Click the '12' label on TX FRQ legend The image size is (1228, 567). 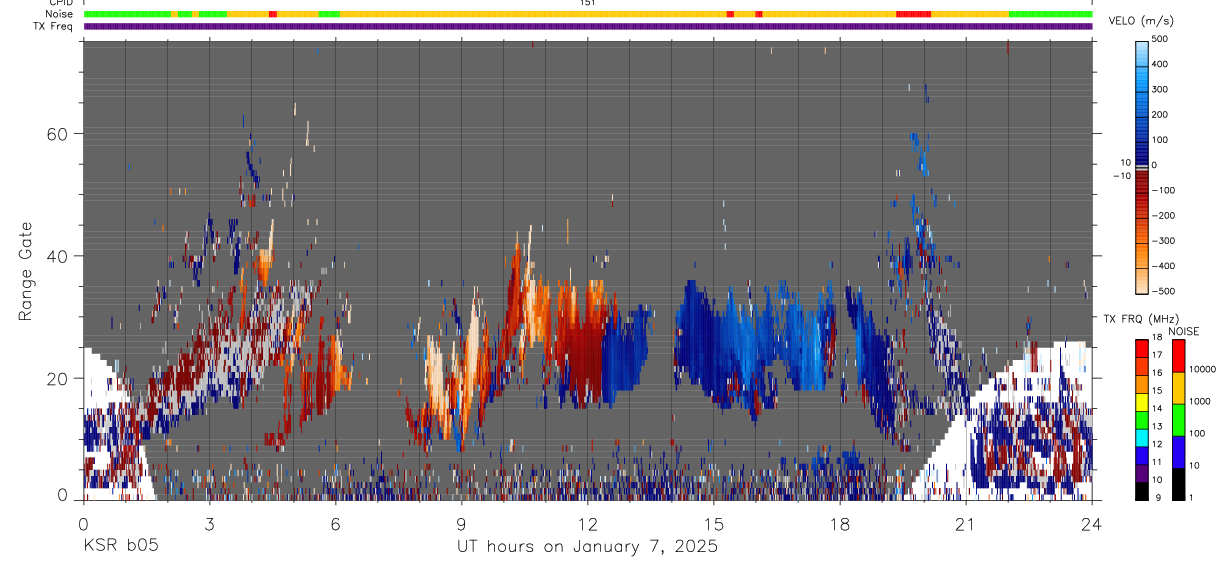tap(1157, 444)
